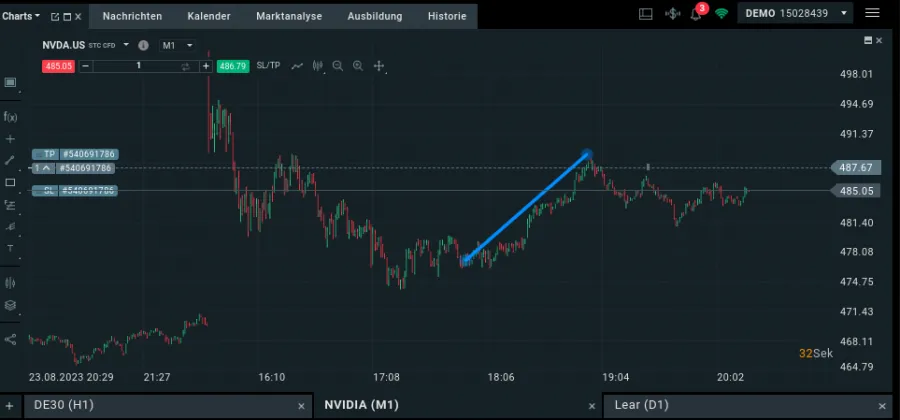Image resolution: width=900 pixels, height=420 pixels.
Task: Click the blue trend line upper endpoint
Action: click(x=587, y=154)
